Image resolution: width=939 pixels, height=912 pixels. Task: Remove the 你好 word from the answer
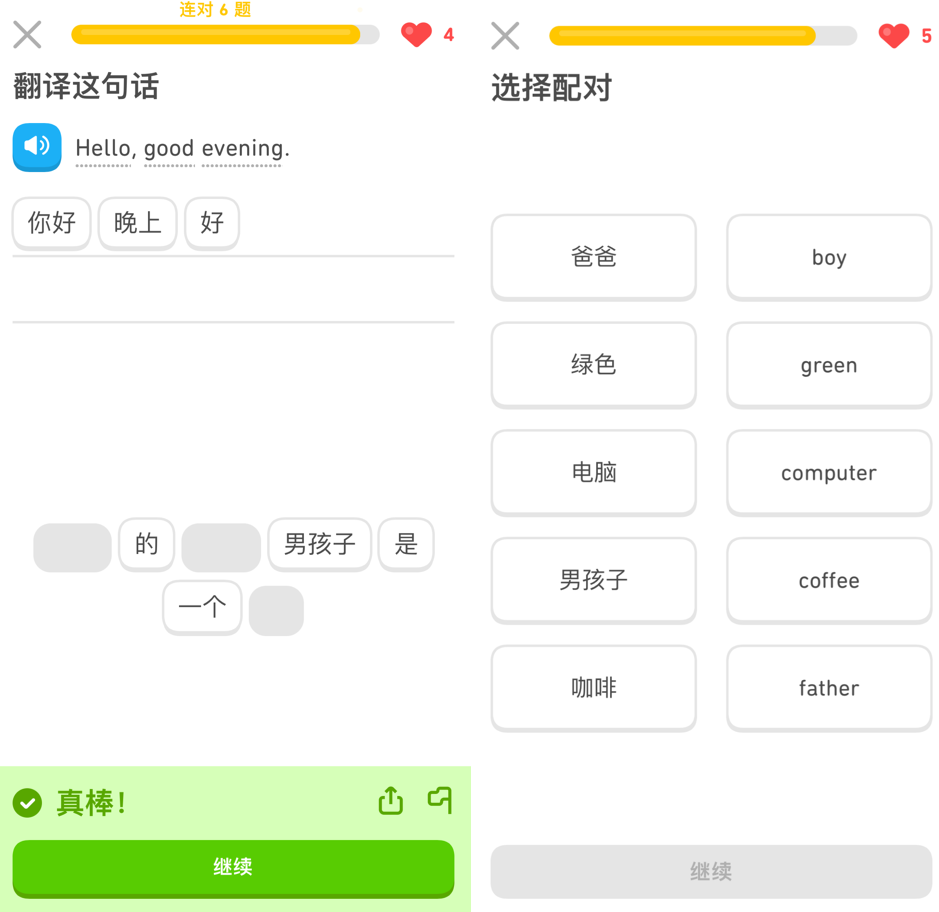pos(52,222)
